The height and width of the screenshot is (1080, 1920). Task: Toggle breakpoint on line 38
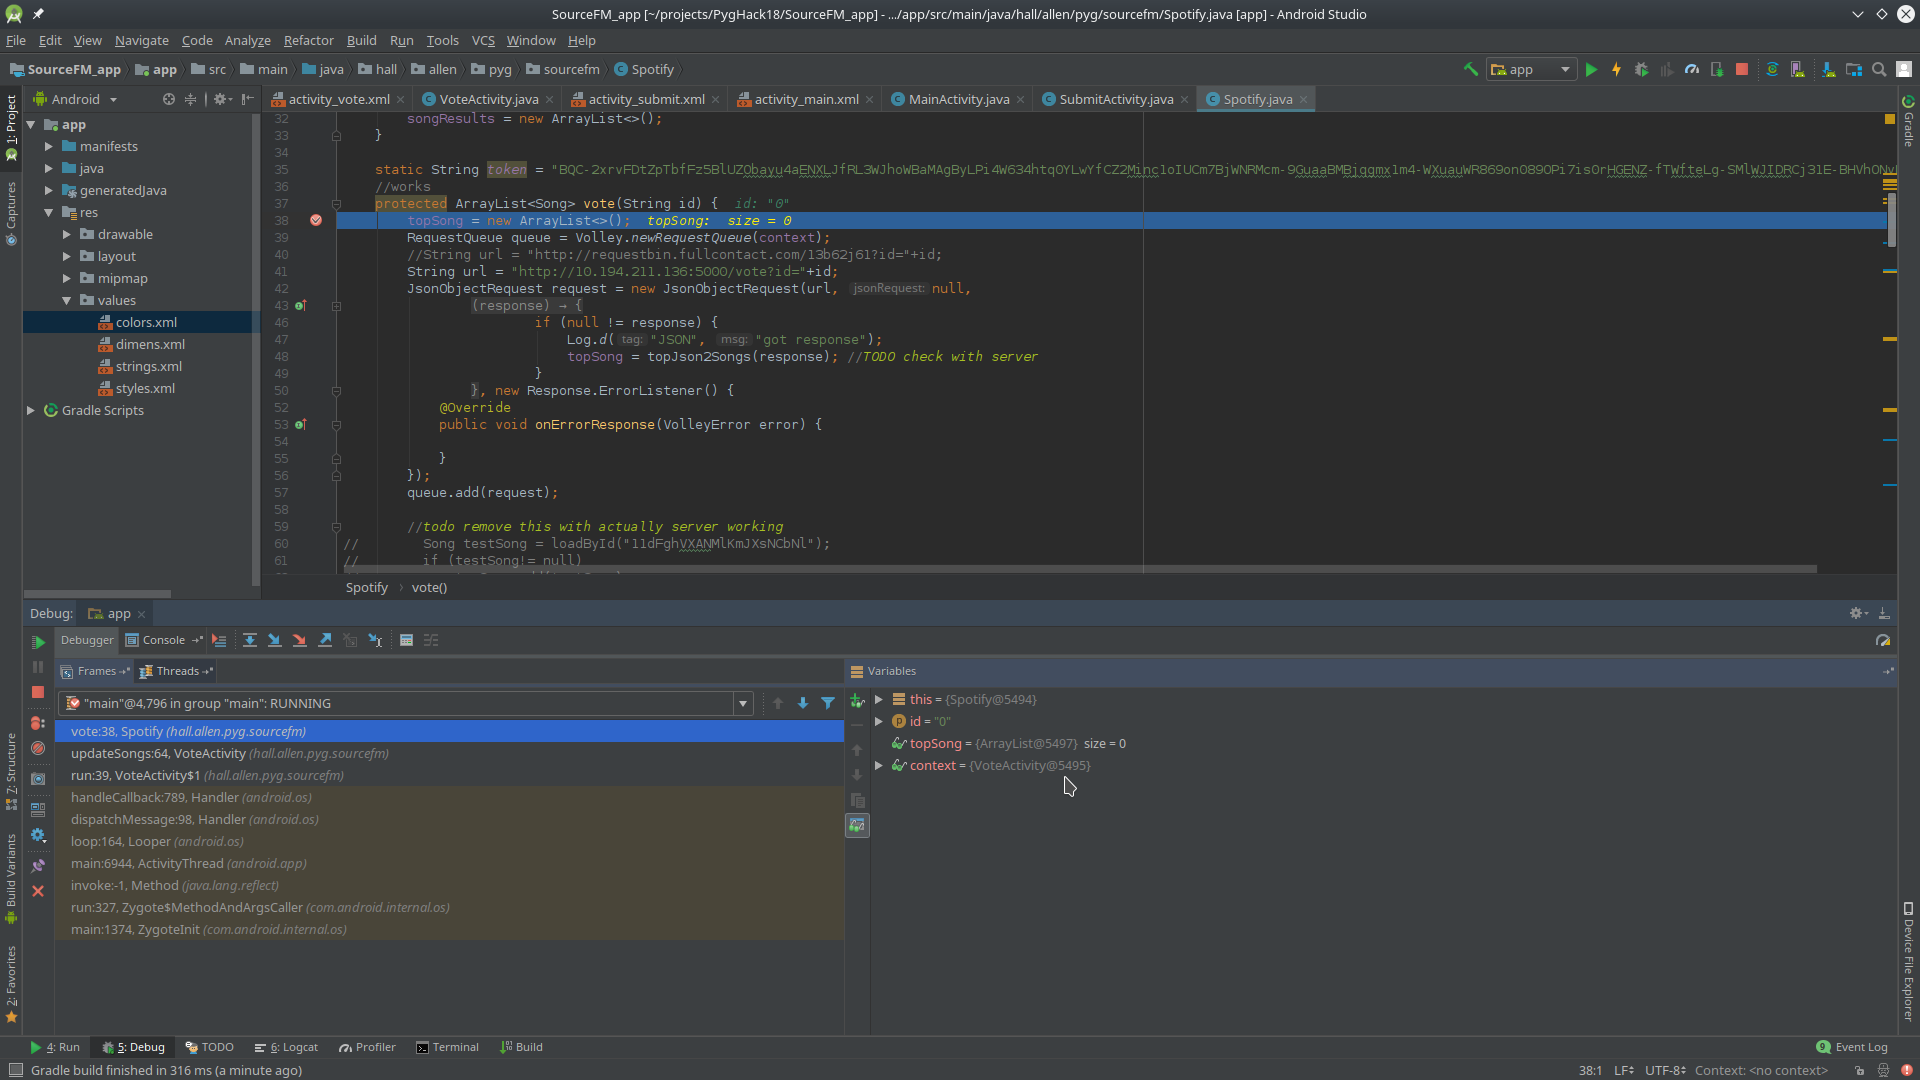(316, 220)
